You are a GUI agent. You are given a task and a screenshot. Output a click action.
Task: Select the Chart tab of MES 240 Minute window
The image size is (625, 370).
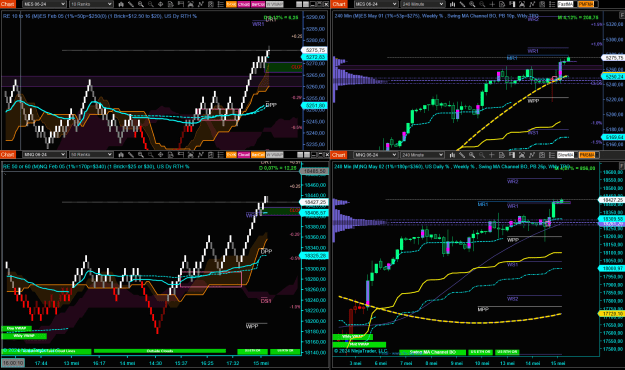[x=339, y=4]
